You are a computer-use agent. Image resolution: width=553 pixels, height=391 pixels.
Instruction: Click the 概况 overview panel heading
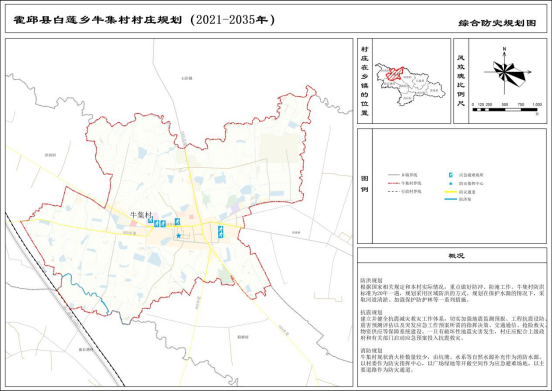456,256
